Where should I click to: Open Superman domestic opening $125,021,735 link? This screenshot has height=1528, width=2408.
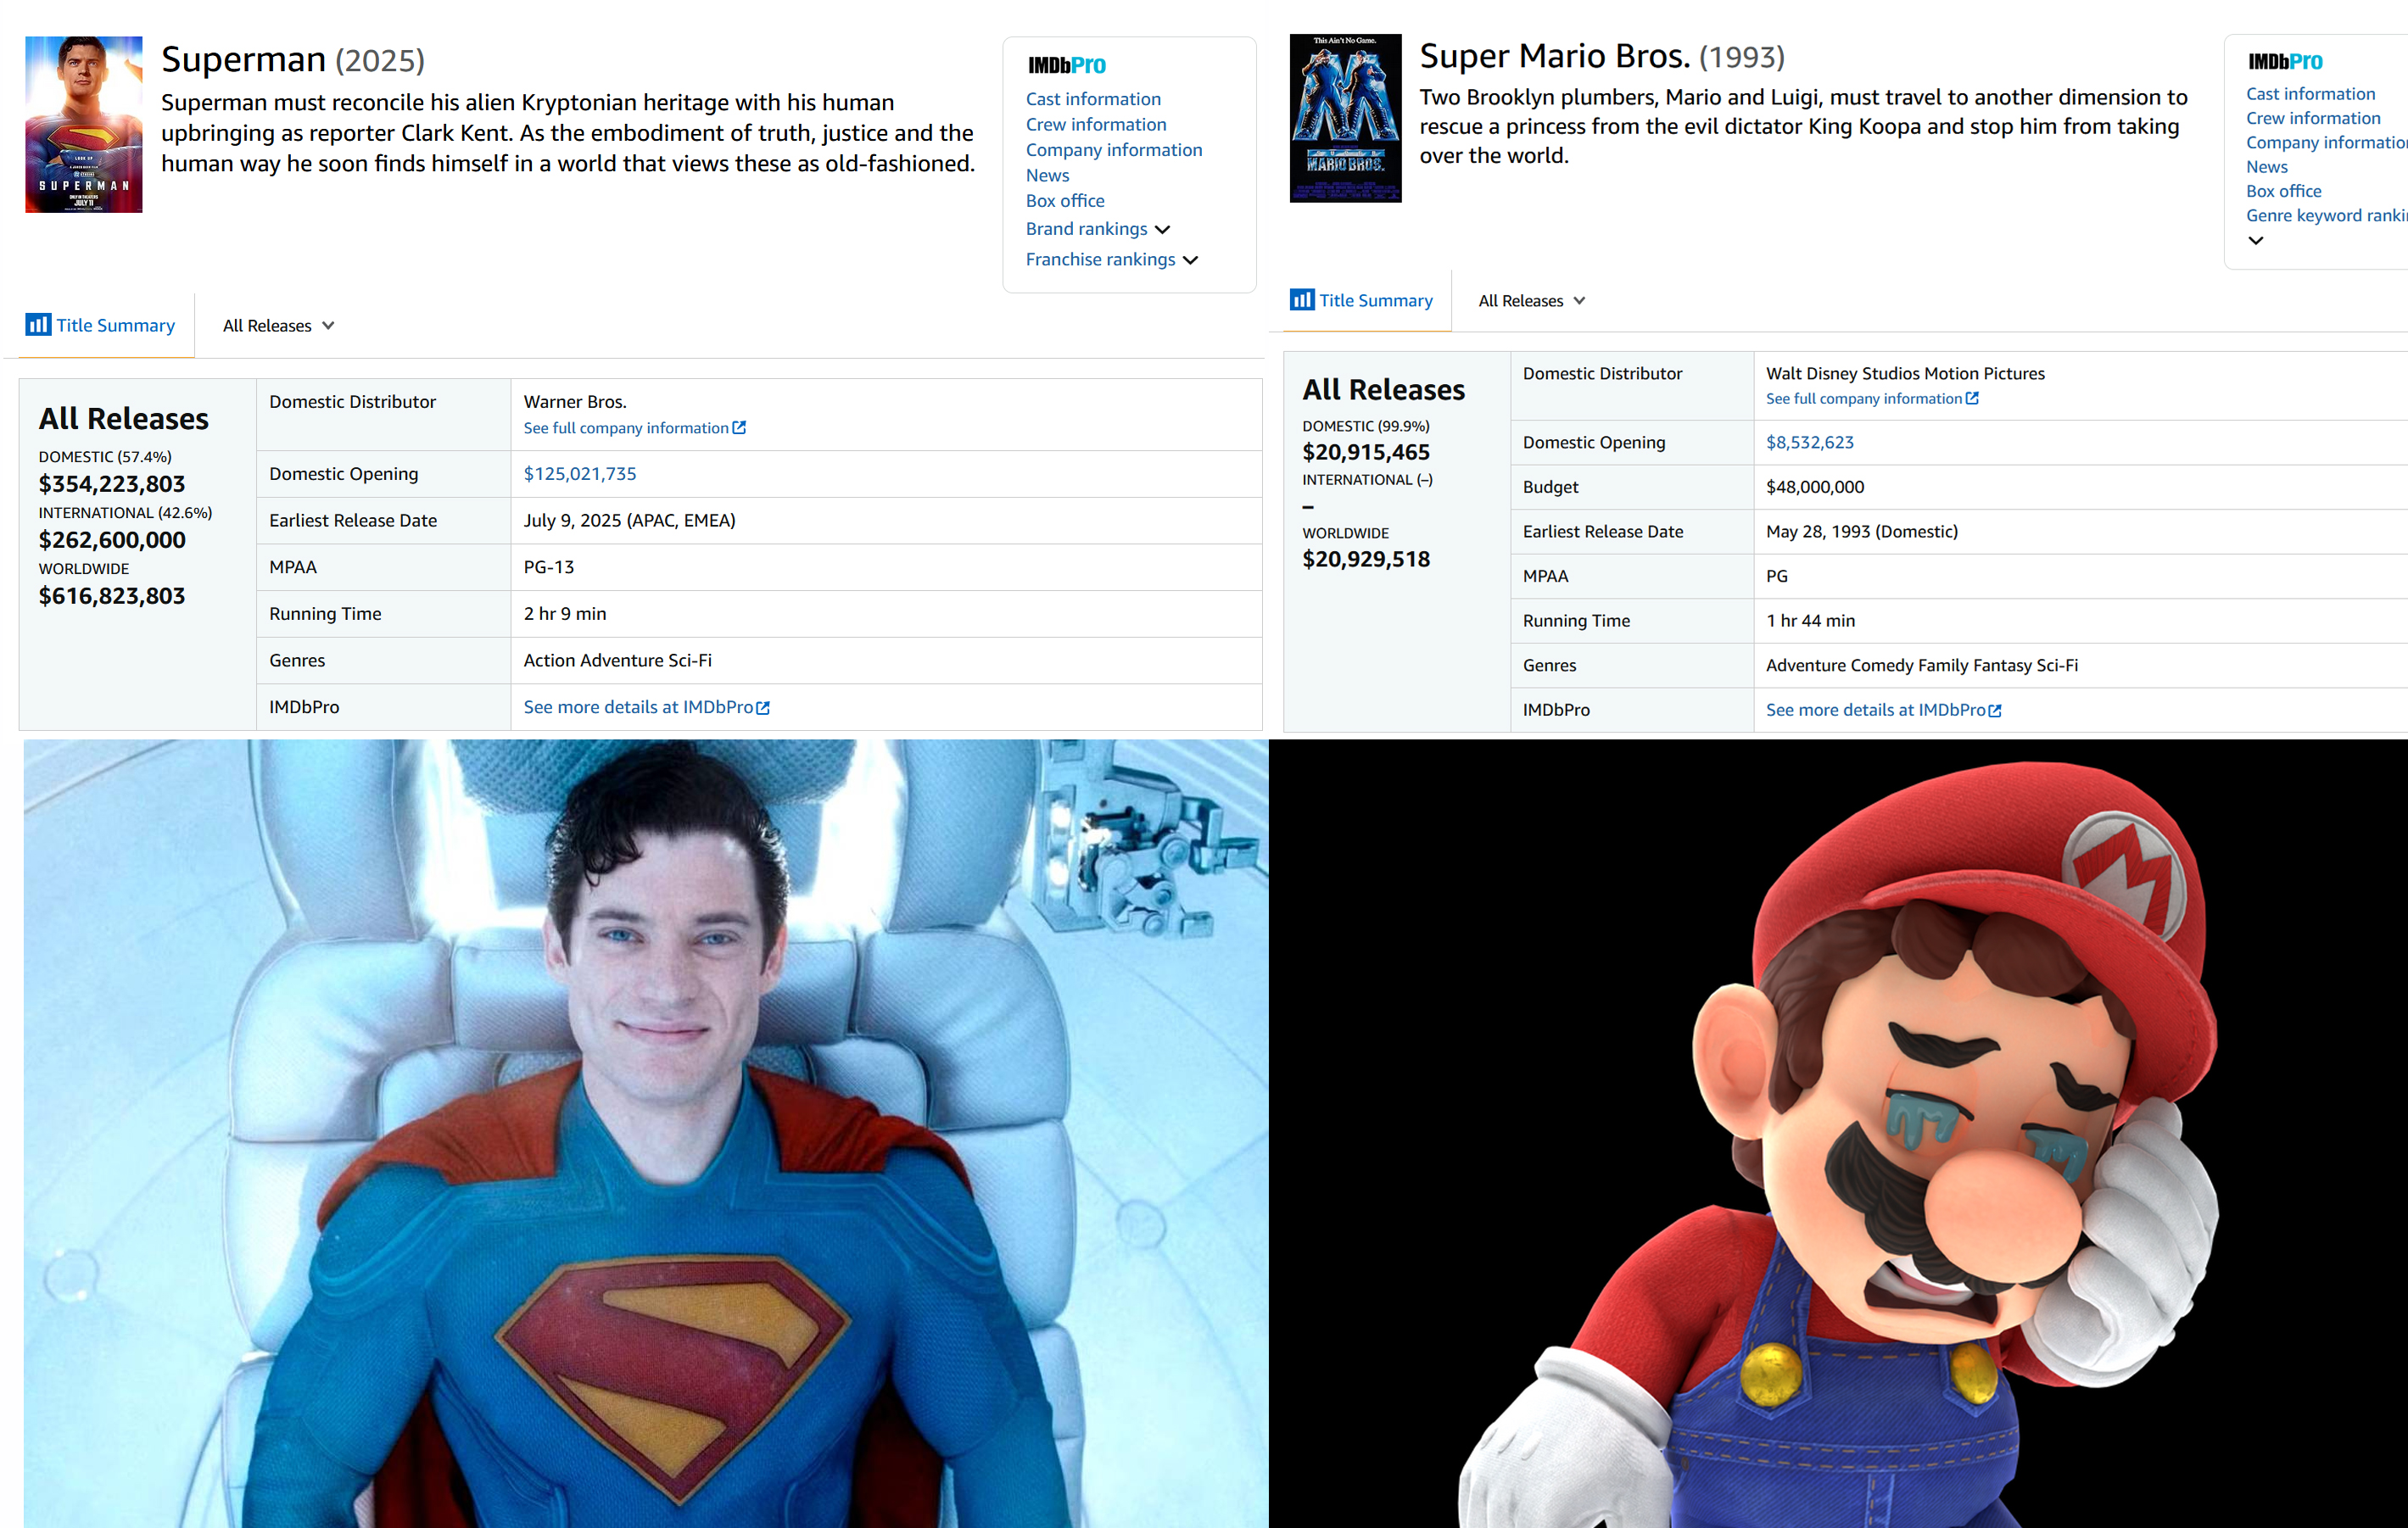pos(580,474)
